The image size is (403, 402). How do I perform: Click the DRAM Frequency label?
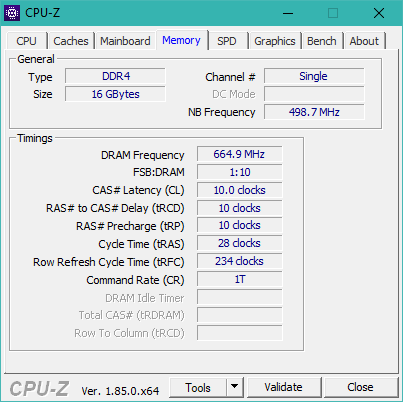[142, 155]
